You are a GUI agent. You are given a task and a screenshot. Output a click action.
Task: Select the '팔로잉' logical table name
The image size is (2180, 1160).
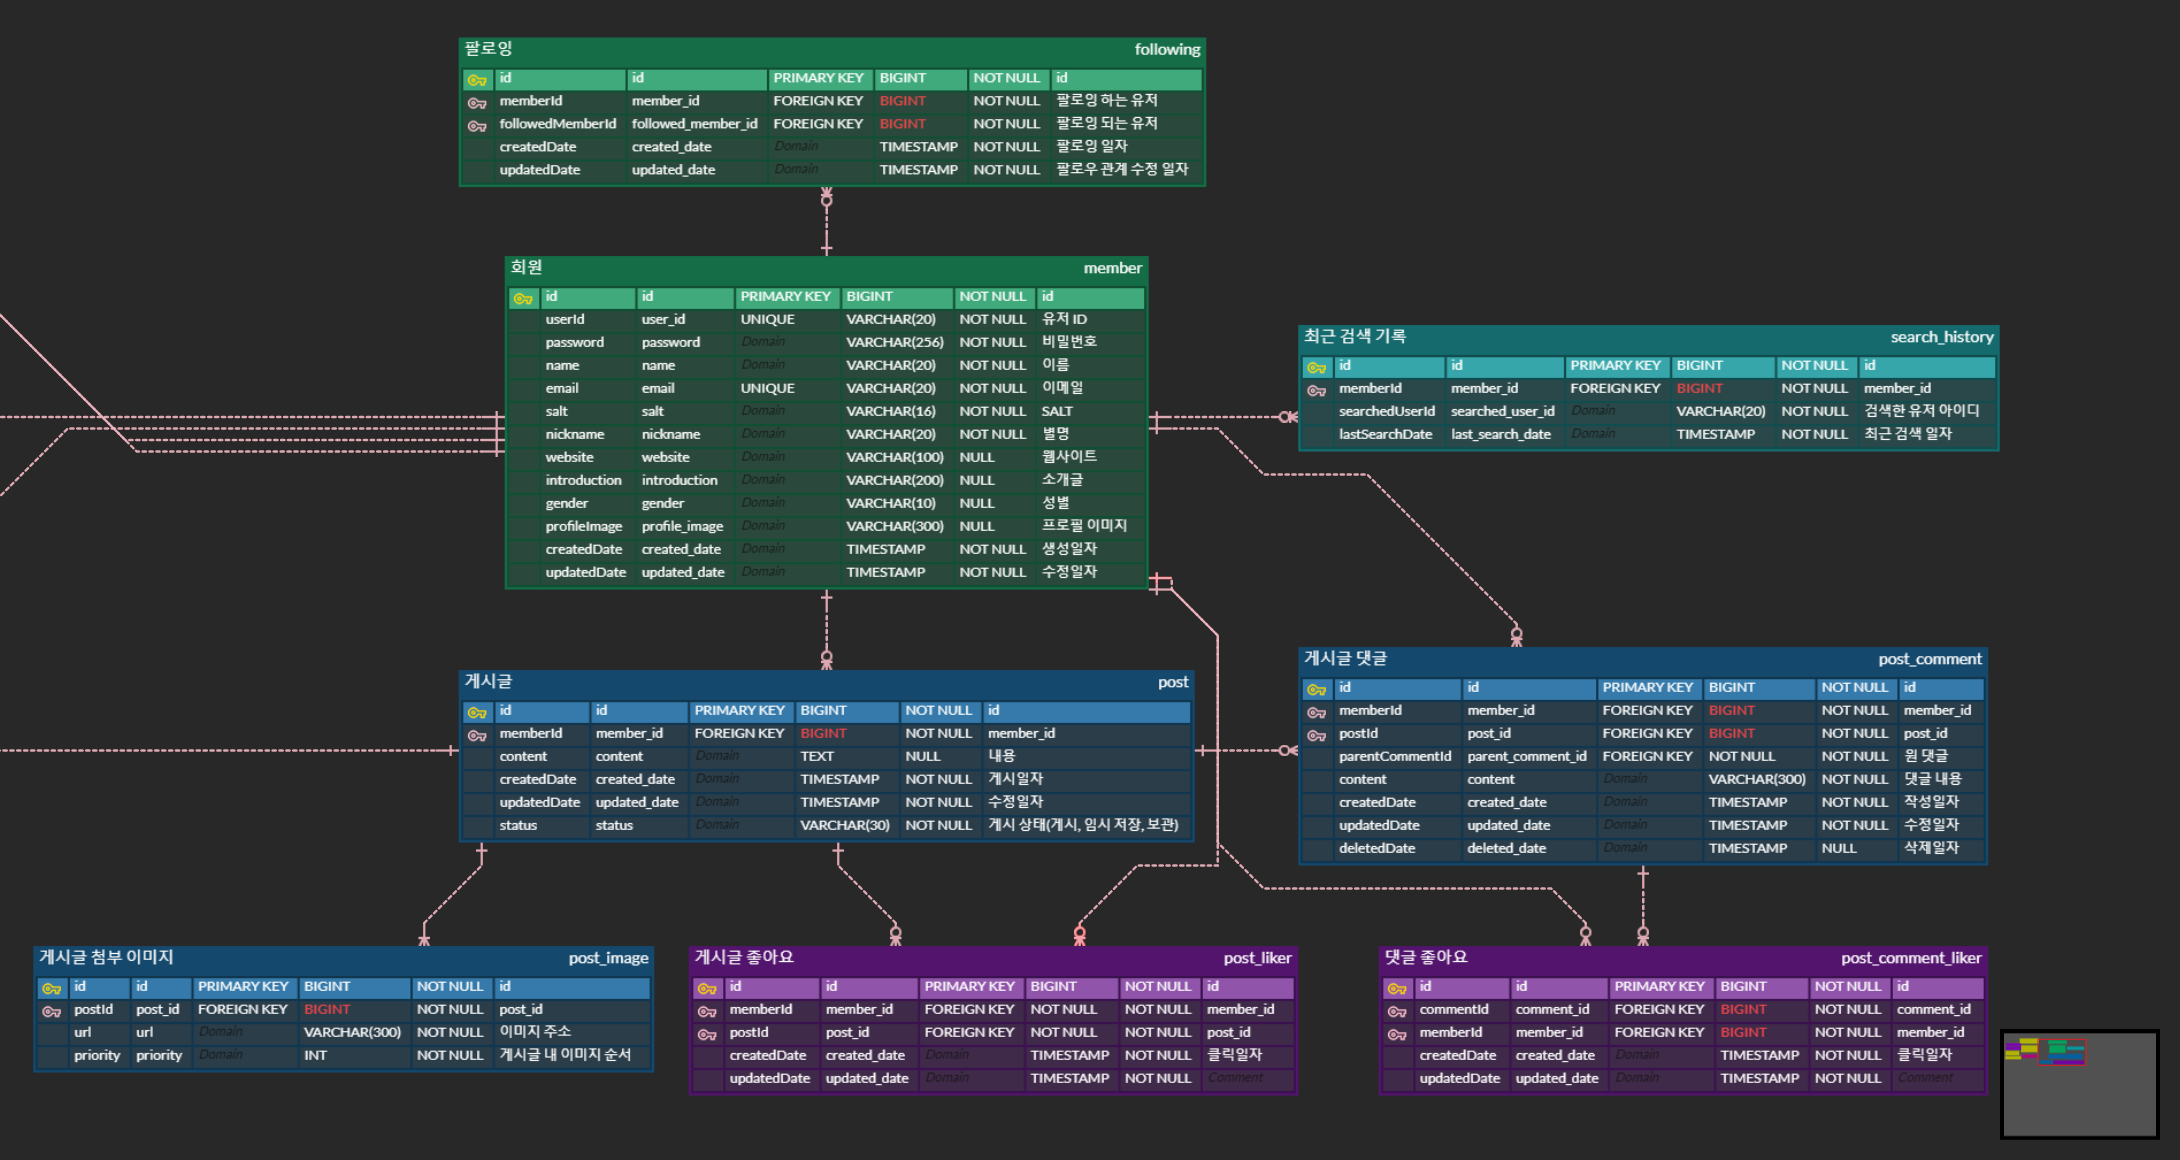click(x=489, y=49)
